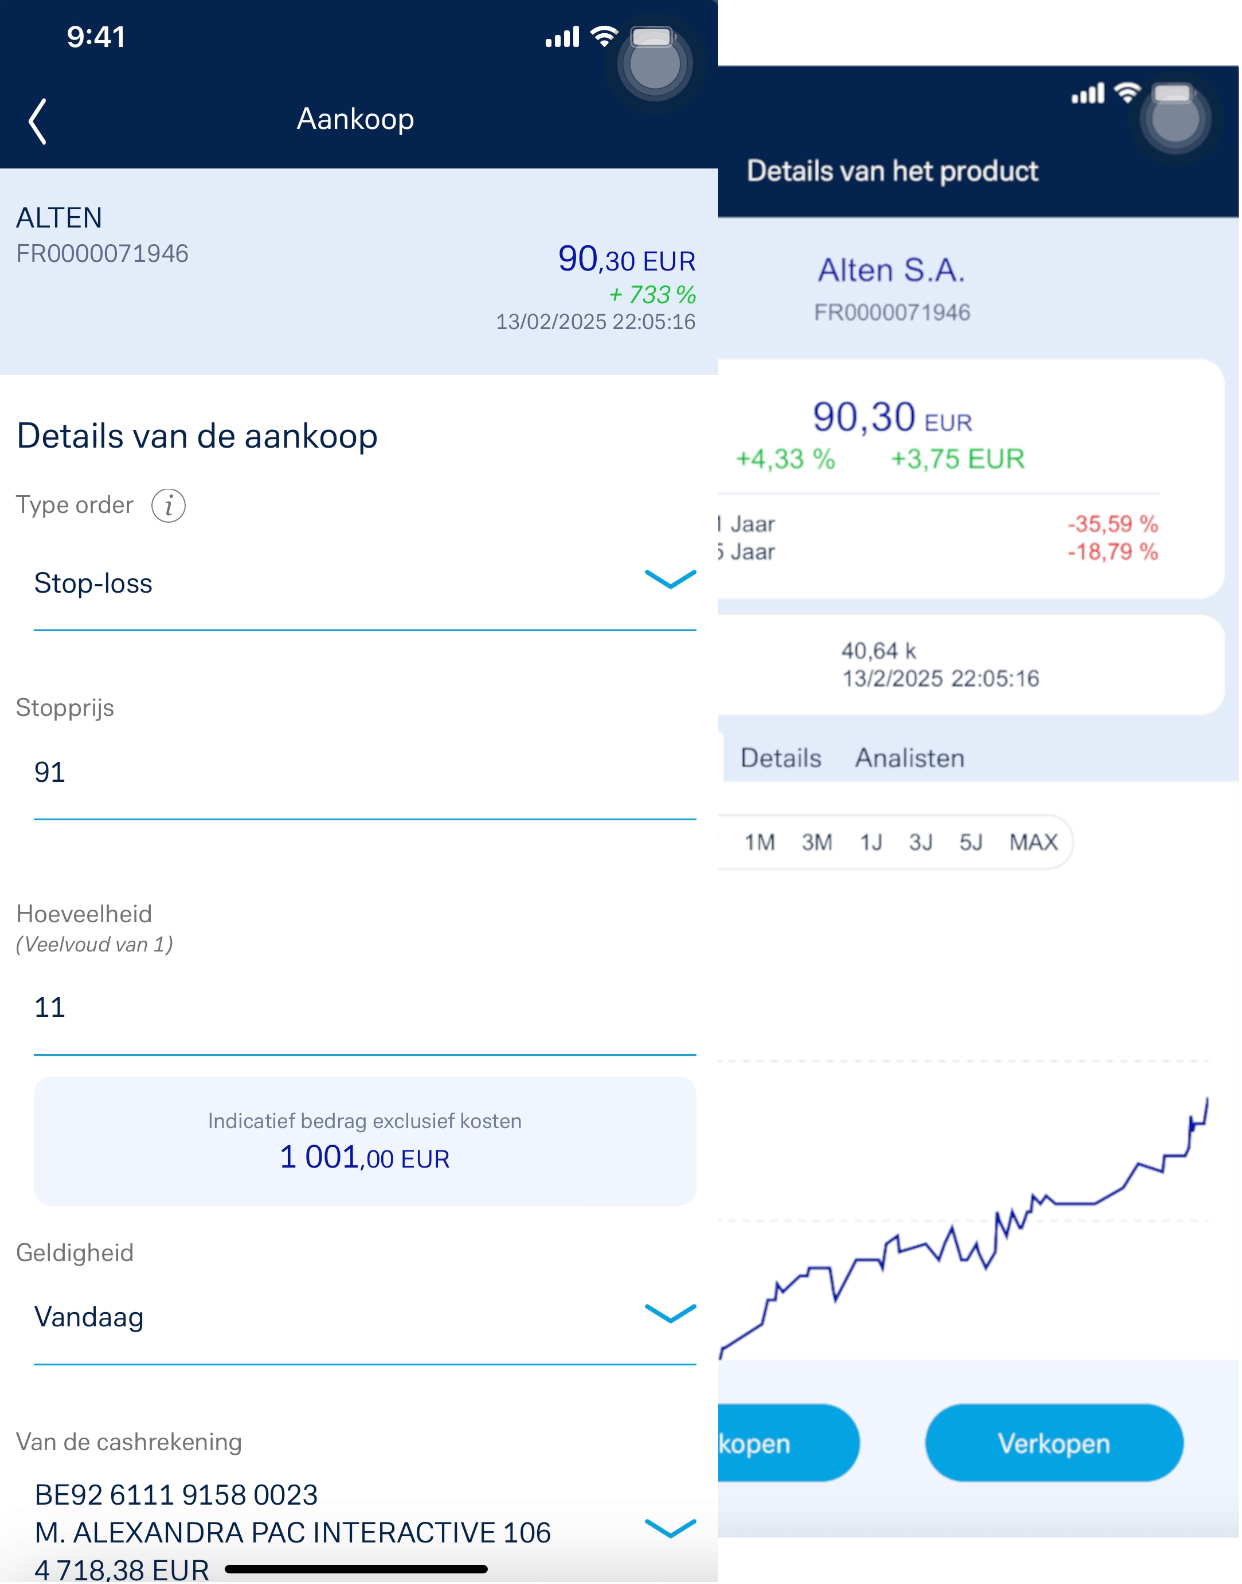Tap the signal bars on the product details screen

pos(1087,94)
